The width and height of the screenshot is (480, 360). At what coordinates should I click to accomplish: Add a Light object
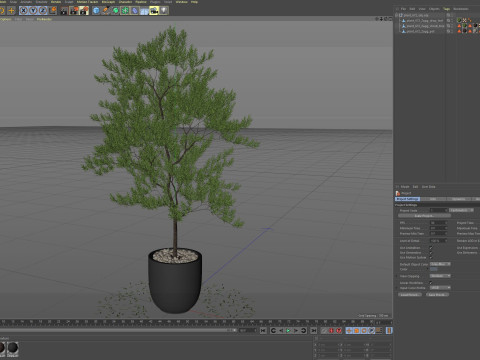coord(164,11)
